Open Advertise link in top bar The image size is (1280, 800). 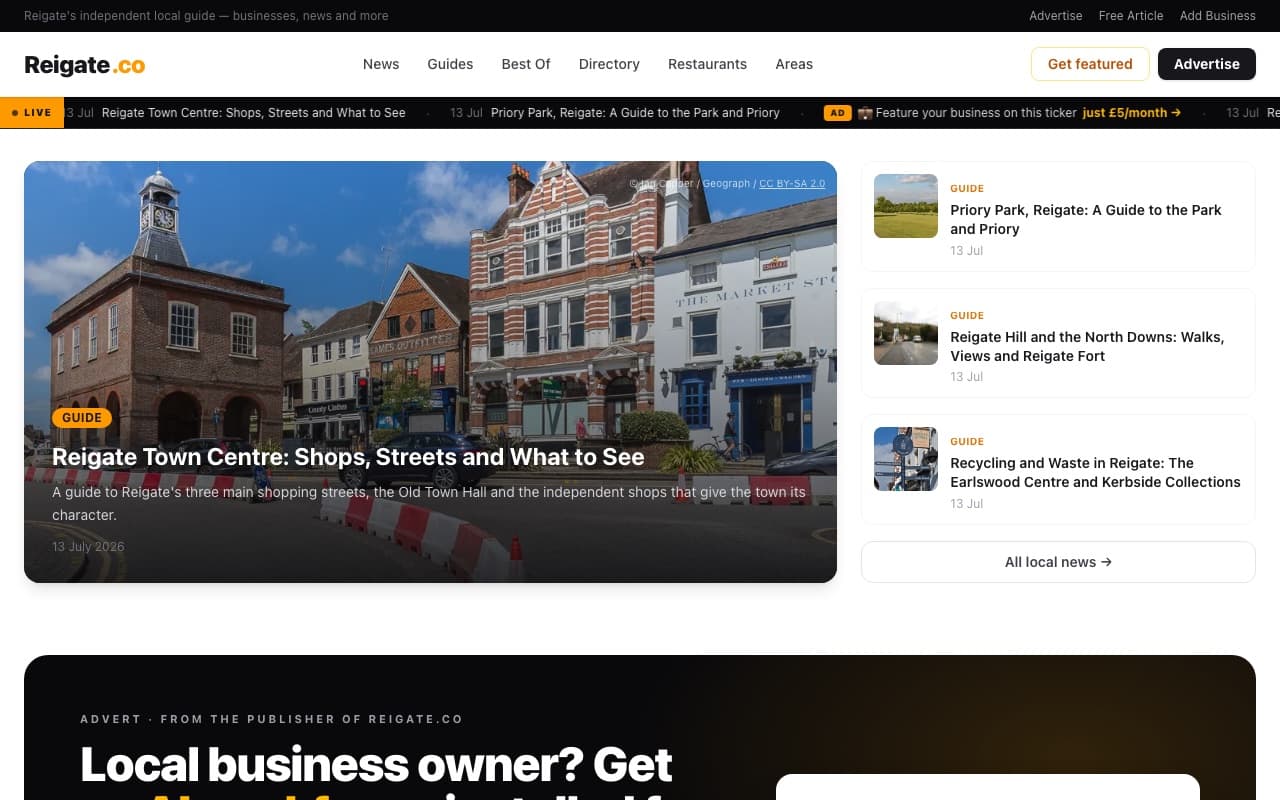(x=1056, y=16)
